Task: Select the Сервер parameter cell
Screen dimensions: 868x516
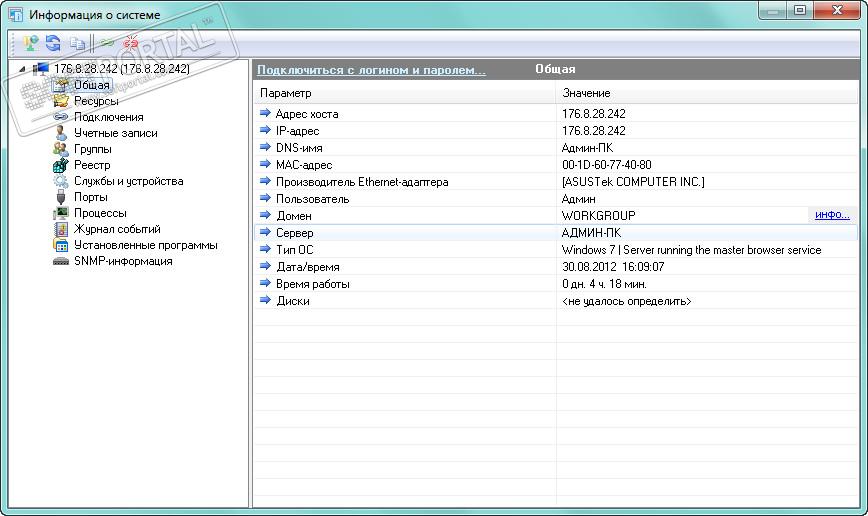Action: click(405, 233)
